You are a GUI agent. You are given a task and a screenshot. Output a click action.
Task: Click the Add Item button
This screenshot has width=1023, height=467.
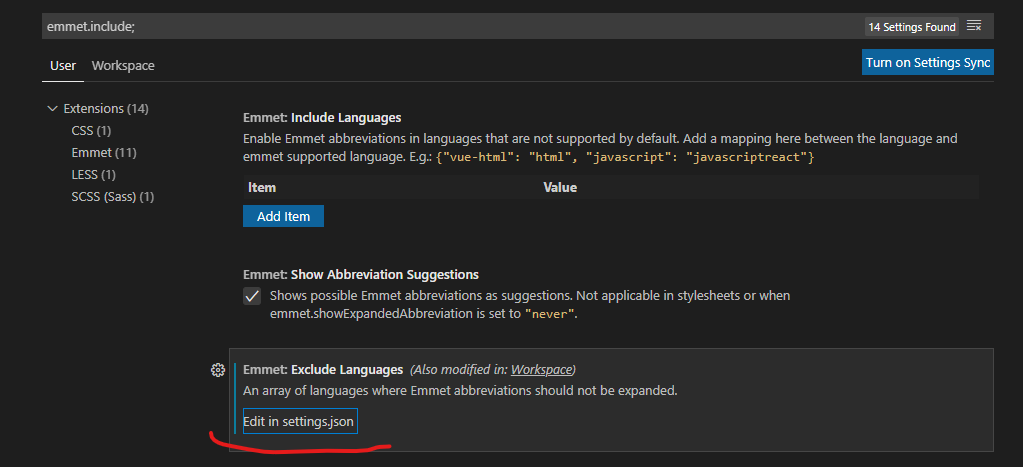coord(283,217)
